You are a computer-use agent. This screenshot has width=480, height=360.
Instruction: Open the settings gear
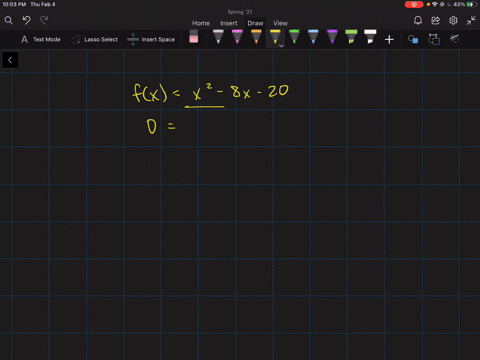point(453,21)
